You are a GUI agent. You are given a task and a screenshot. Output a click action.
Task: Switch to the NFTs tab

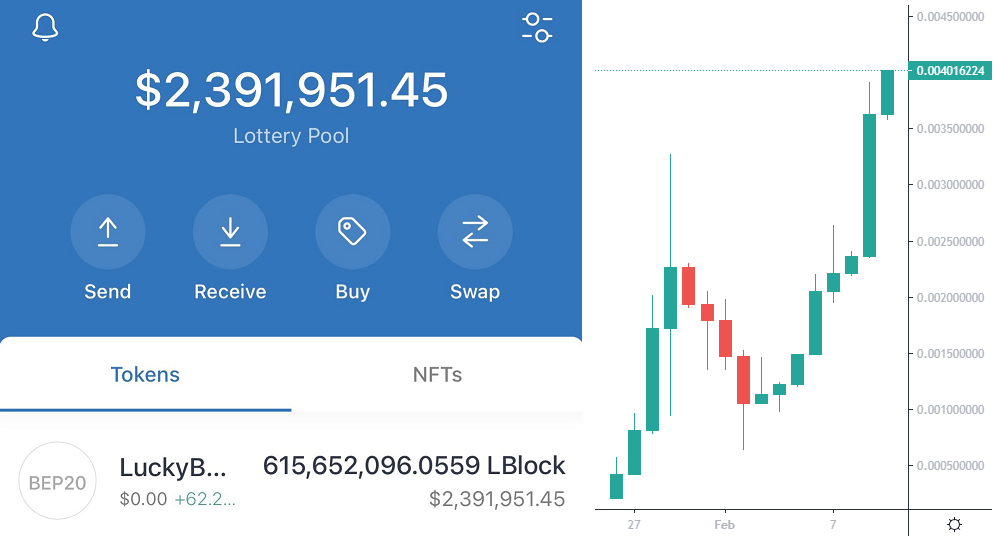pyautogui.click(x=437, y=375)
